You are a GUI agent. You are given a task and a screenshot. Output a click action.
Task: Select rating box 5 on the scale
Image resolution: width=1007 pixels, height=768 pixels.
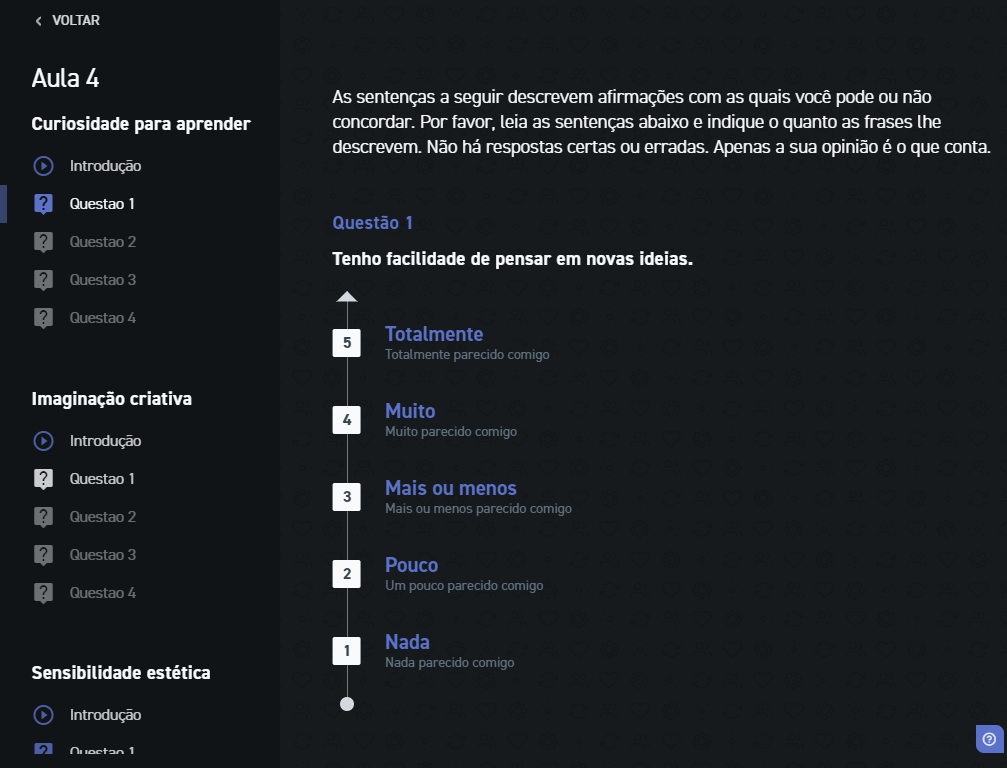click(347, 343)
